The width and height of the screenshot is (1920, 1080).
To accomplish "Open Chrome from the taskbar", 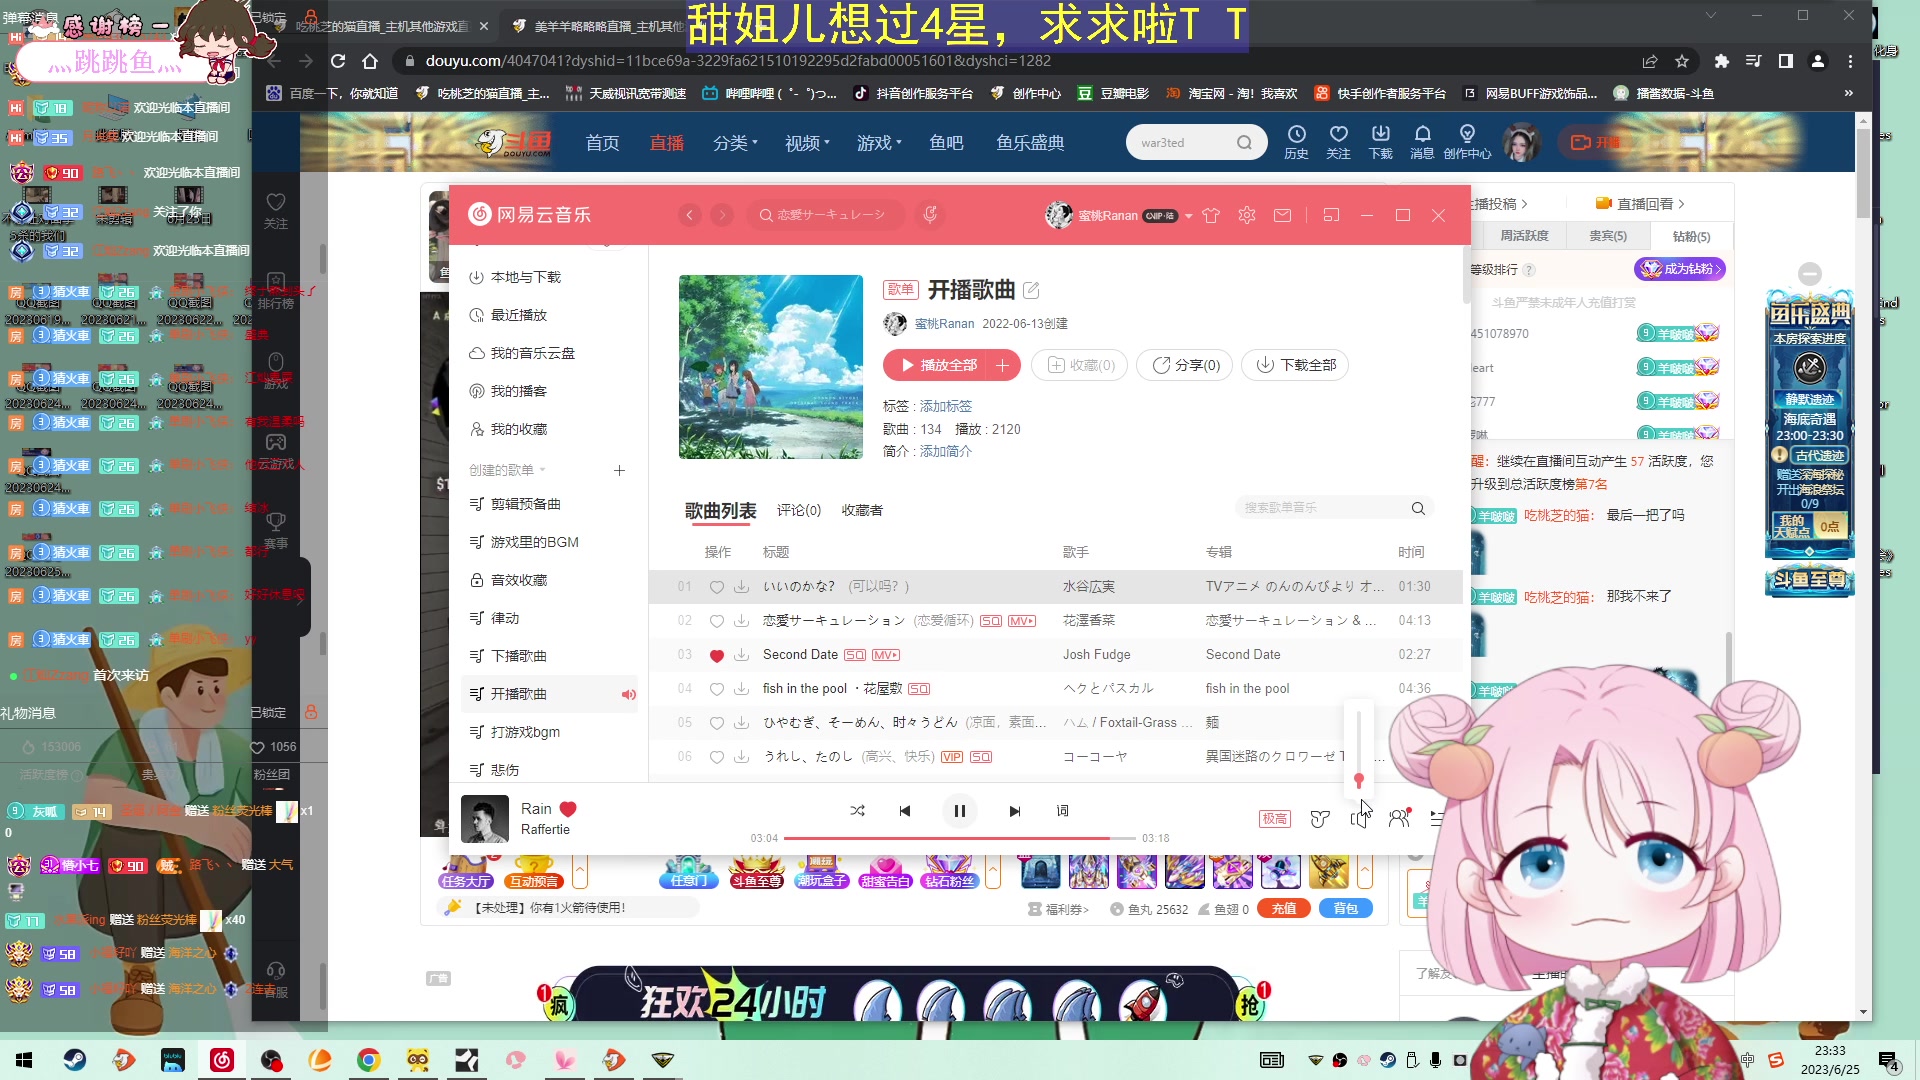I will 369,1060.
